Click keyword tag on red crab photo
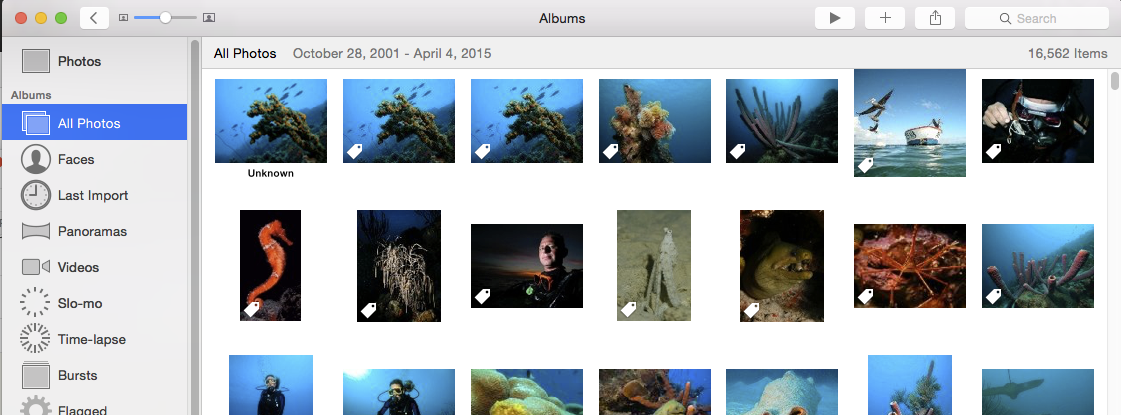The image size is (1121, 415). (866, 296)
